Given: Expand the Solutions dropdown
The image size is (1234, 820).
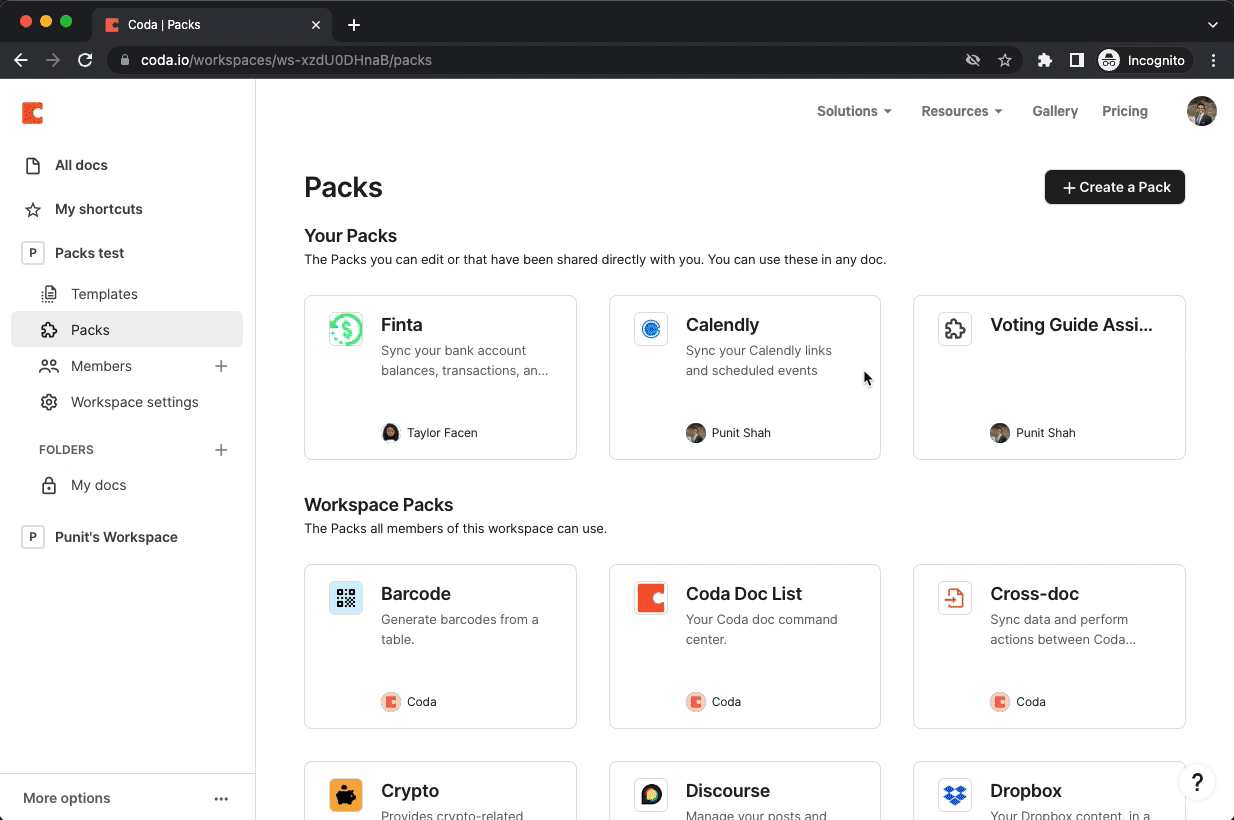Looking at the screenshot, I should point(854,111).
